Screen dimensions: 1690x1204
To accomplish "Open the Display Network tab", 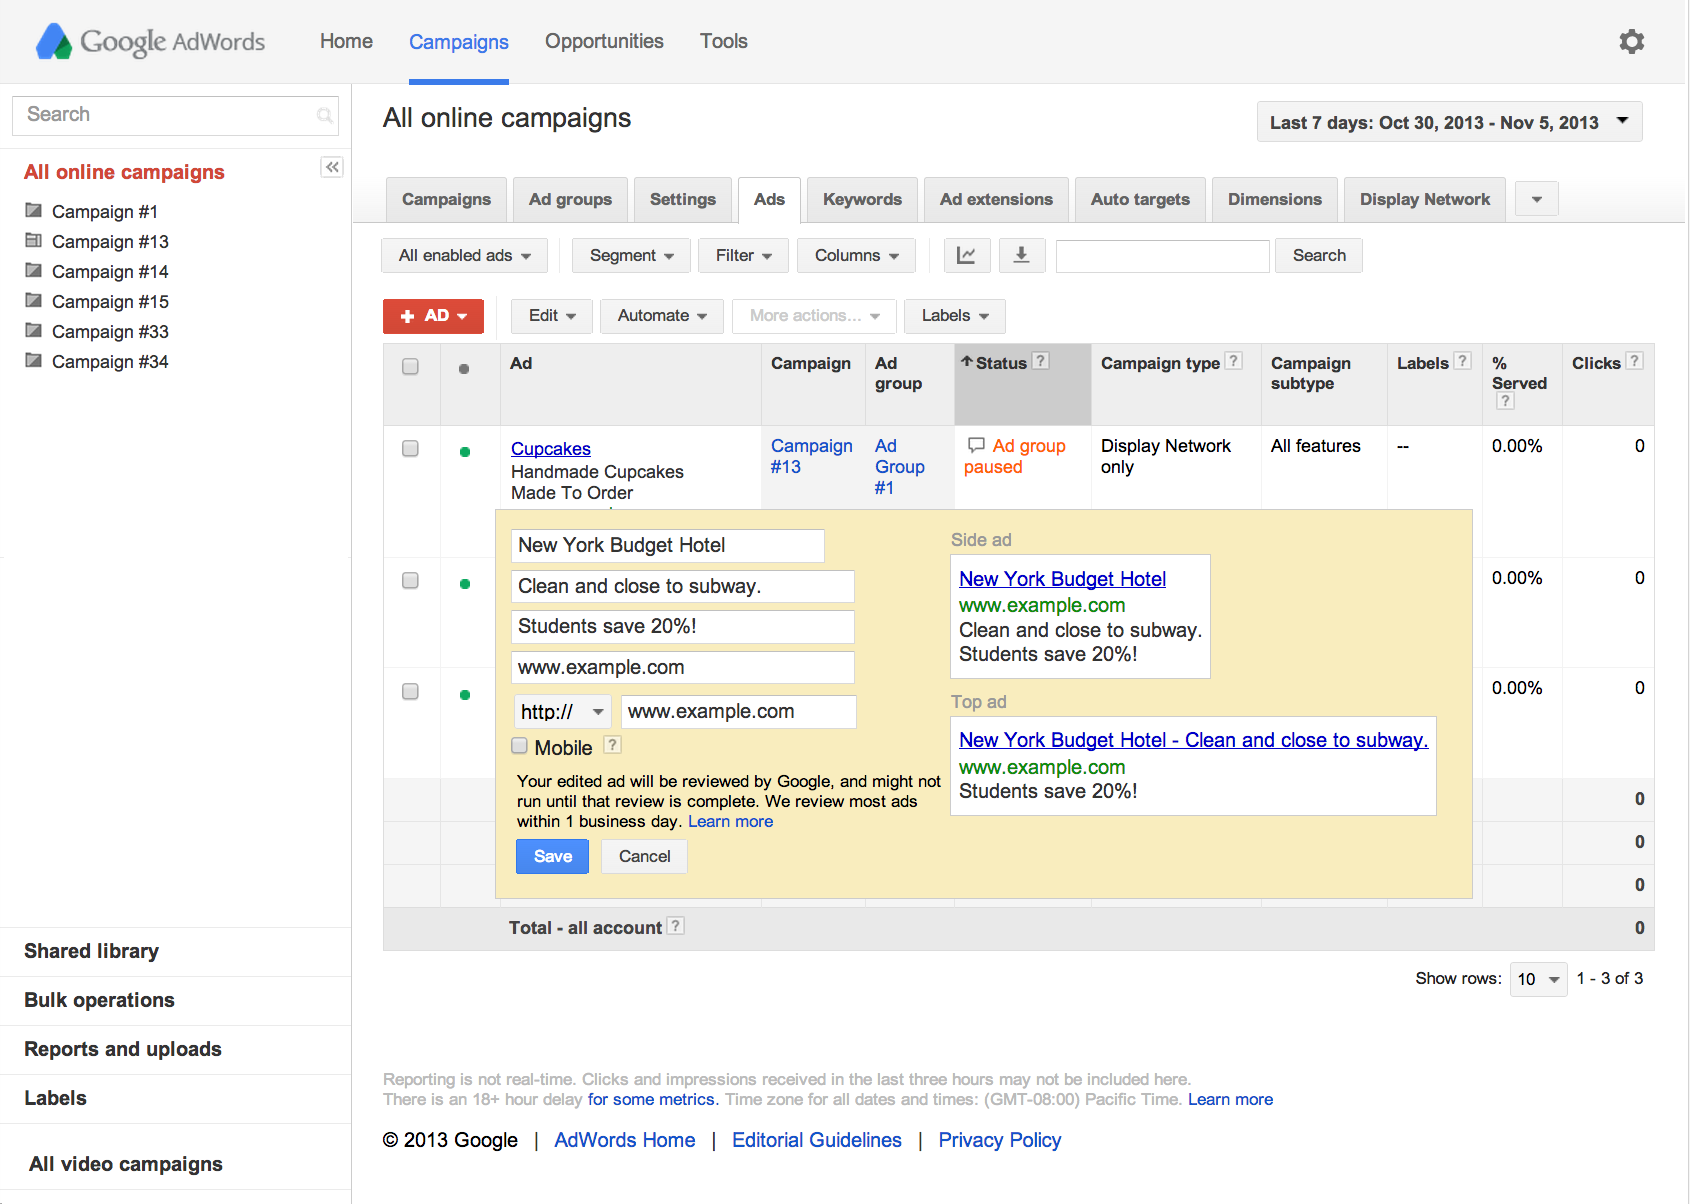I will click(x=1425, y=200).
